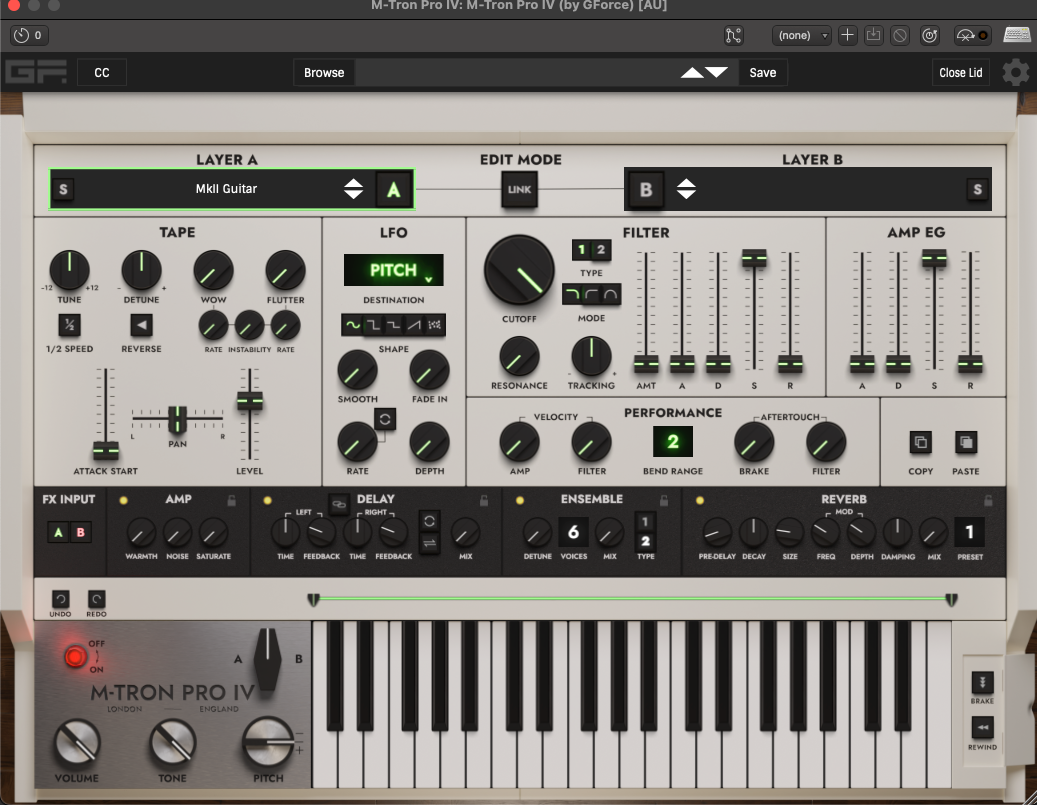The width and height of the screenshot is (1037, 805).
Task: Solo Layer A with the S button
Action: 63,189
